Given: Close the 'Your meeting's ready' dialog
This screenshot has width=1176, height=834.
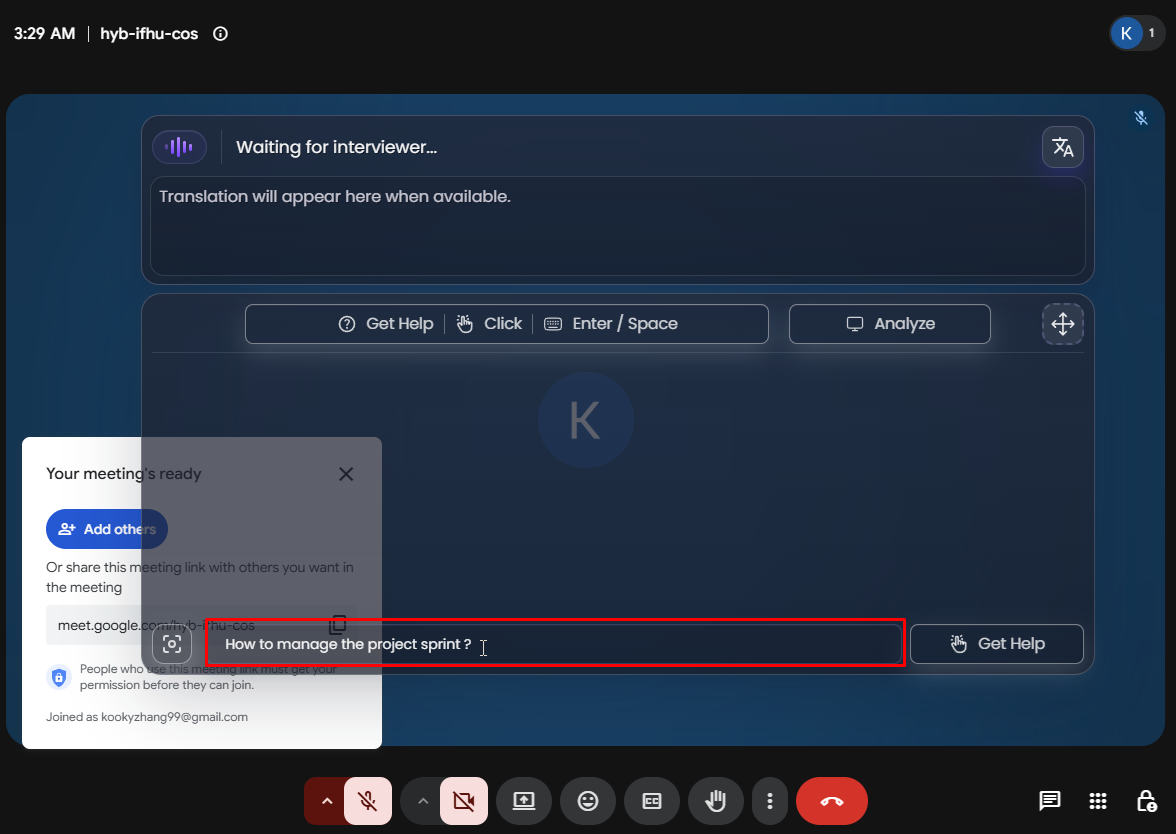Looking at the screenshot, I should click(x=346, y=474).
